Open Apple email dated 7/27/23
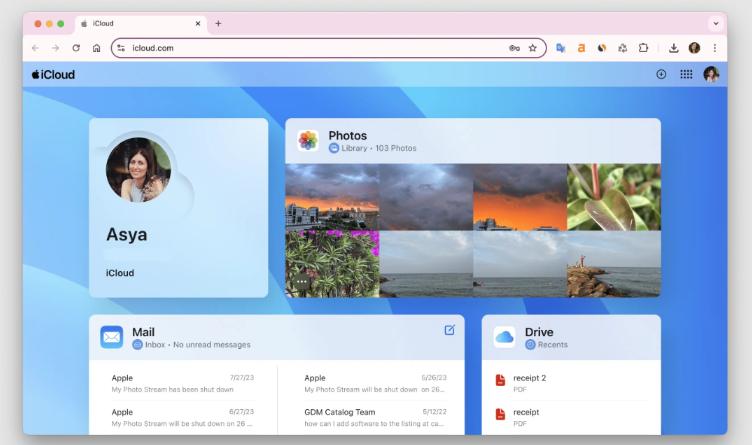This screenshot has width=752, height=445. pos(183,383)
